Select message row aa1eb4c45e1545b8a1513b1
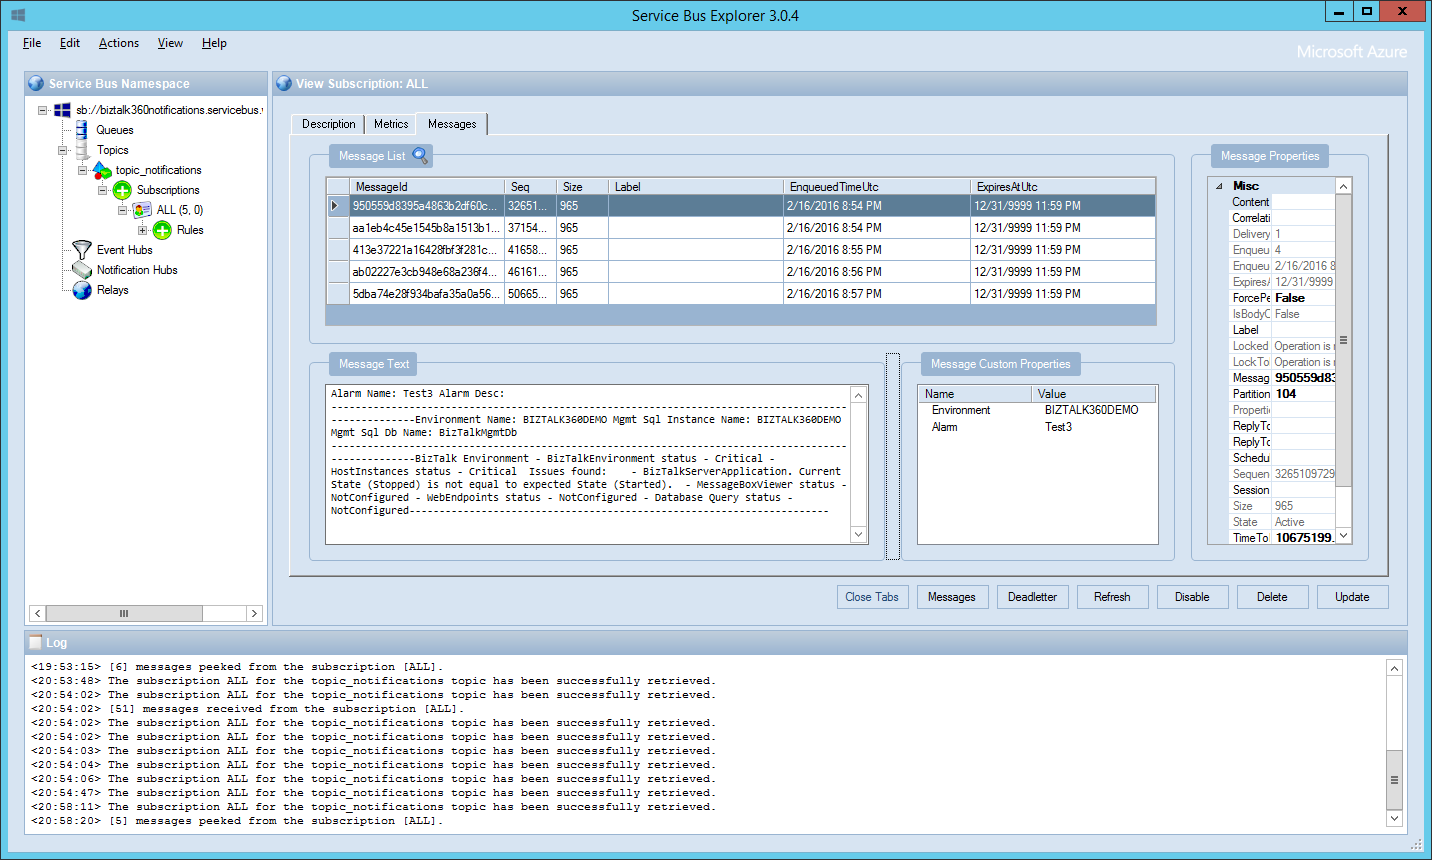 click(x=741, y=228)
